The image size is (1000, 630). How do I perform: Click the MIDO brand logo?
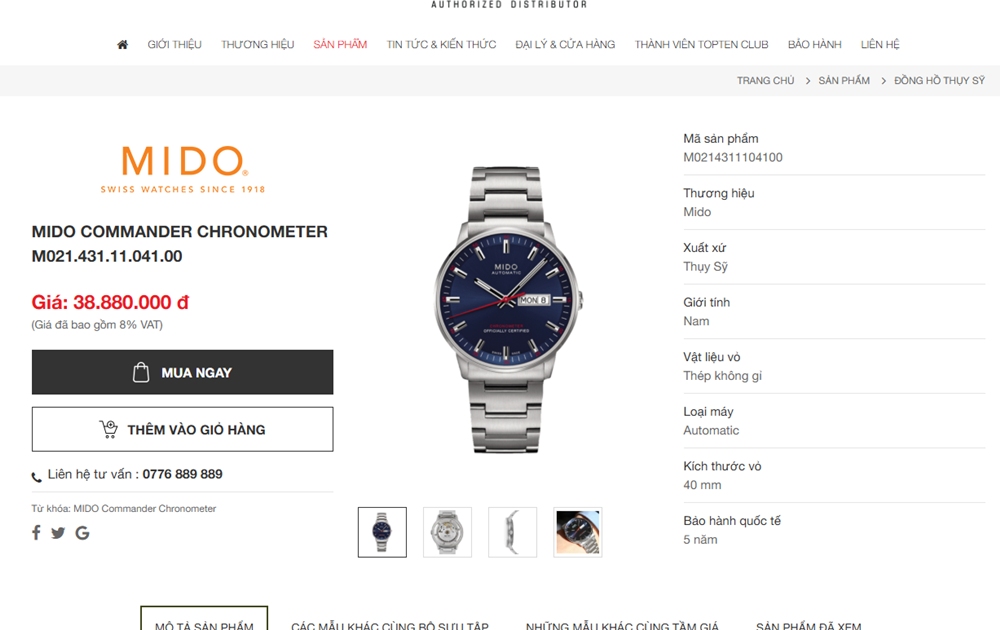click(183, 170)
